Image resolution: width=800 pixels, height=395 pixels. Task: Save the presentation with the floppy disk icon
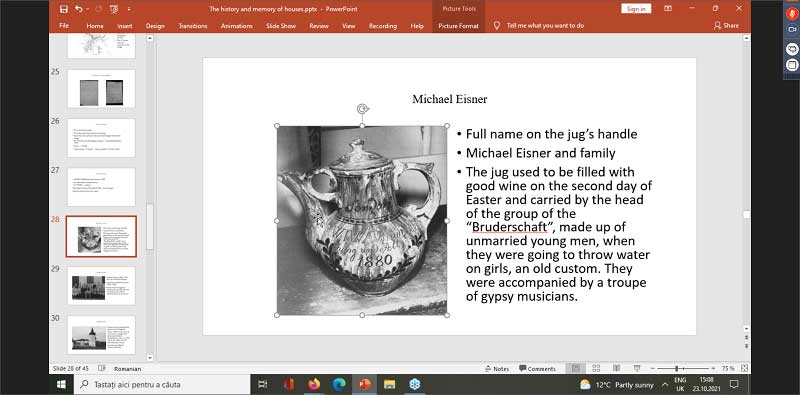[64, 9]
